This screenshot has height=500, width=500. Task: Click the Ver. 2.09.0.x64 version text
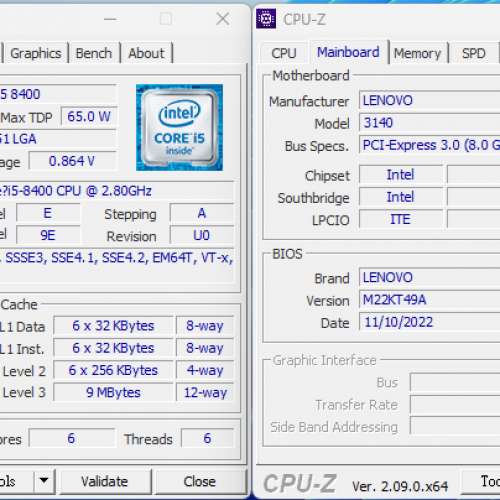pyautogui.click(x=400, y=486)
